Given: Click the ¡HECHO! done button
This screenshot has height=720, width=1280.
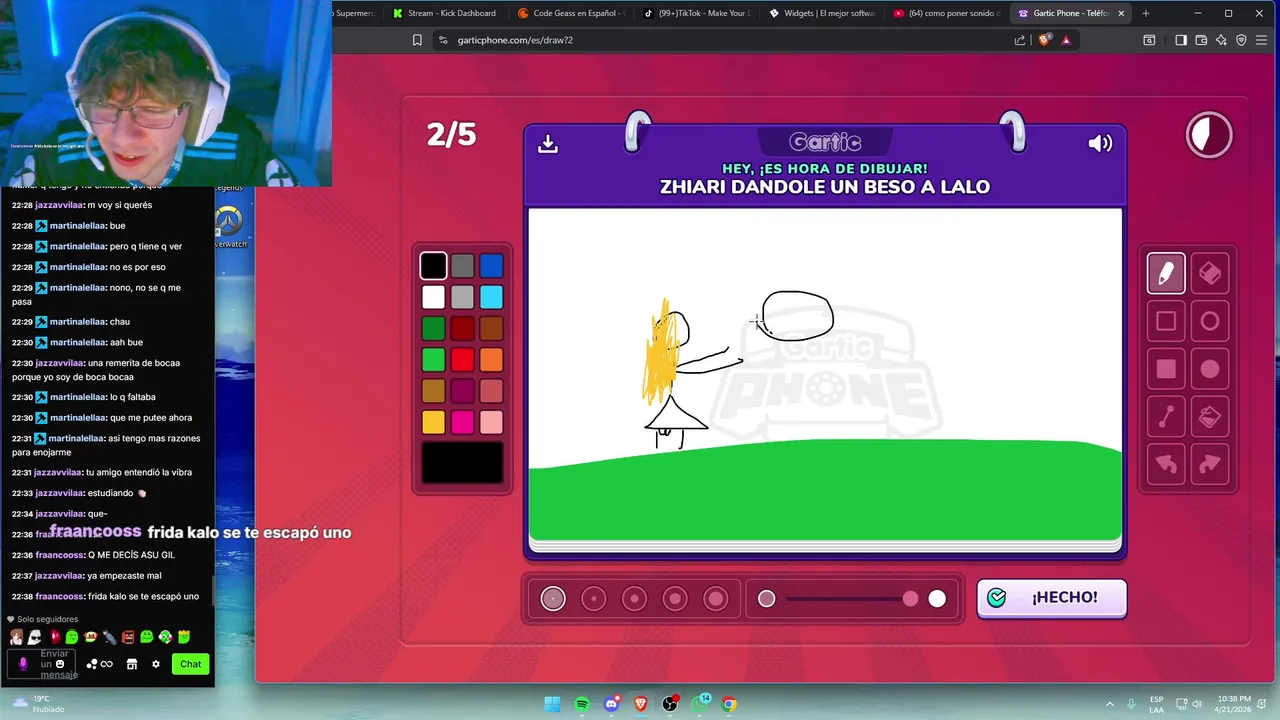Looking at the screenshot, I should coord(1052,598).
